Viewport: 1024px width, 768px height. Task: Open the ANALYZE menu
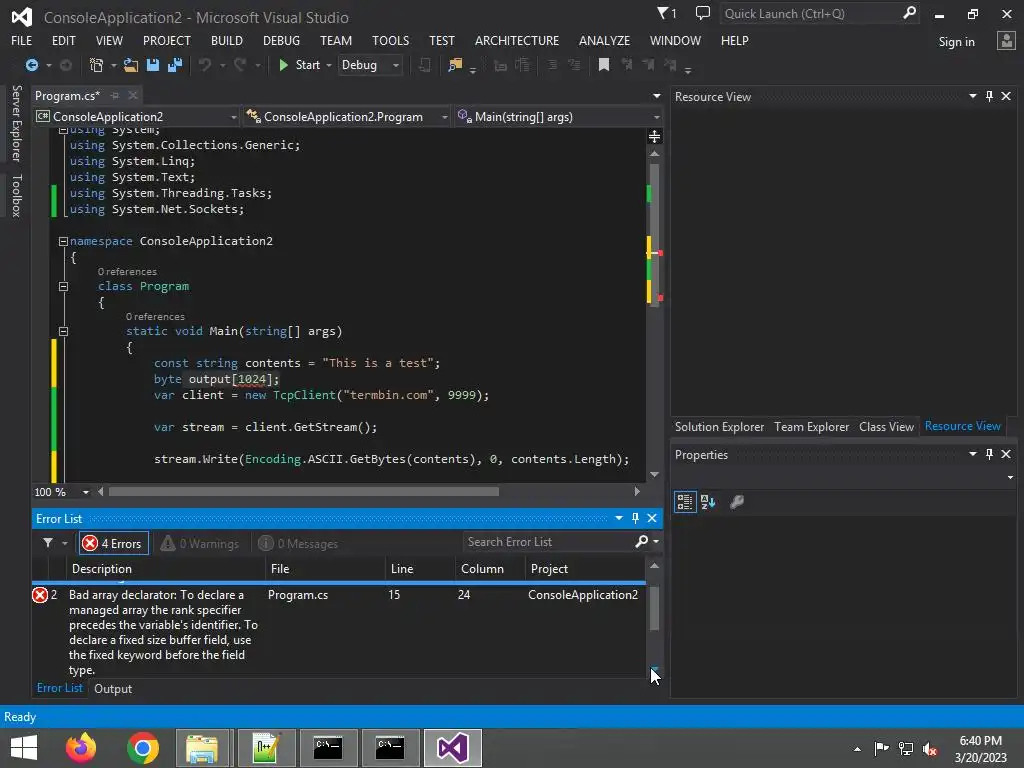pos(604,40)
